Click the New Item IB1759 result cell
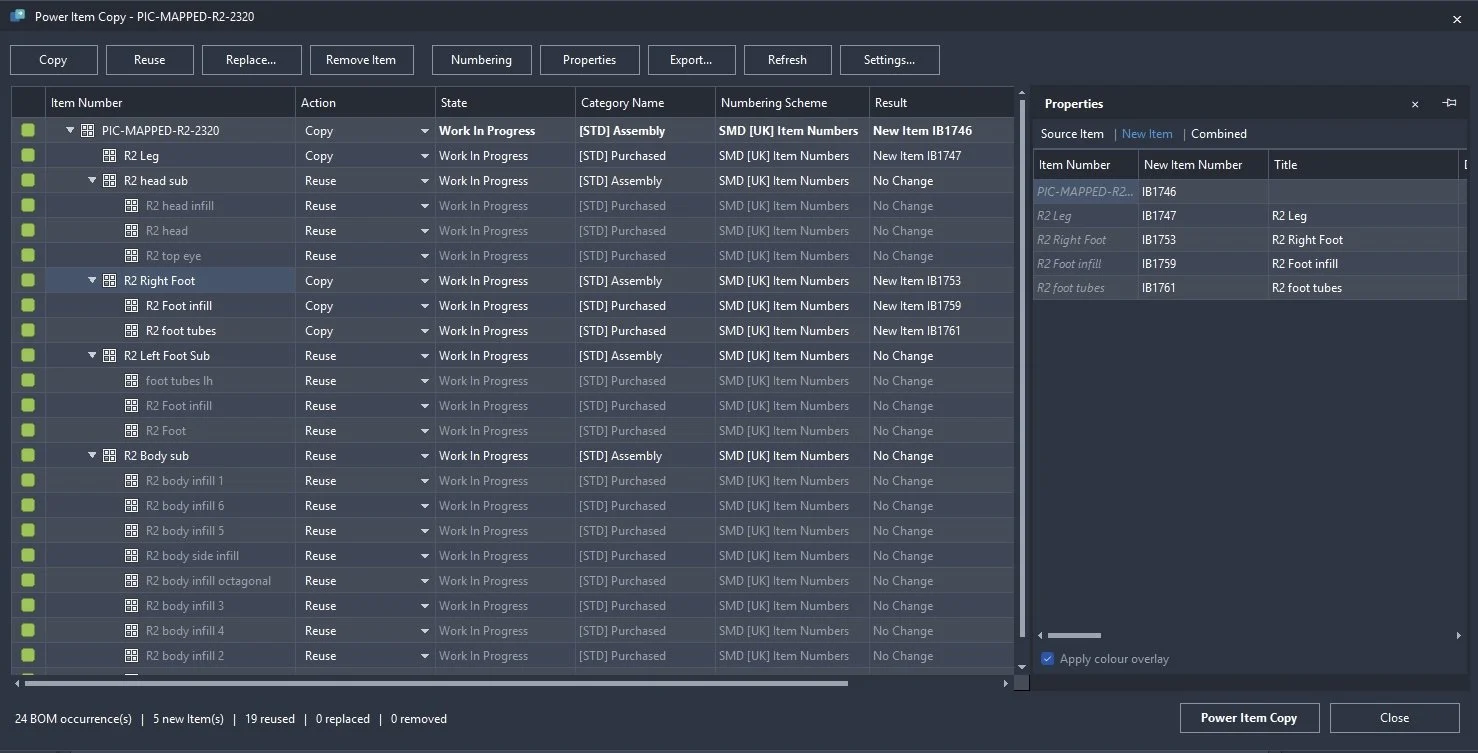Image resolution: width=1478 pixels, height=753 pixels. [x=941, y=306]
